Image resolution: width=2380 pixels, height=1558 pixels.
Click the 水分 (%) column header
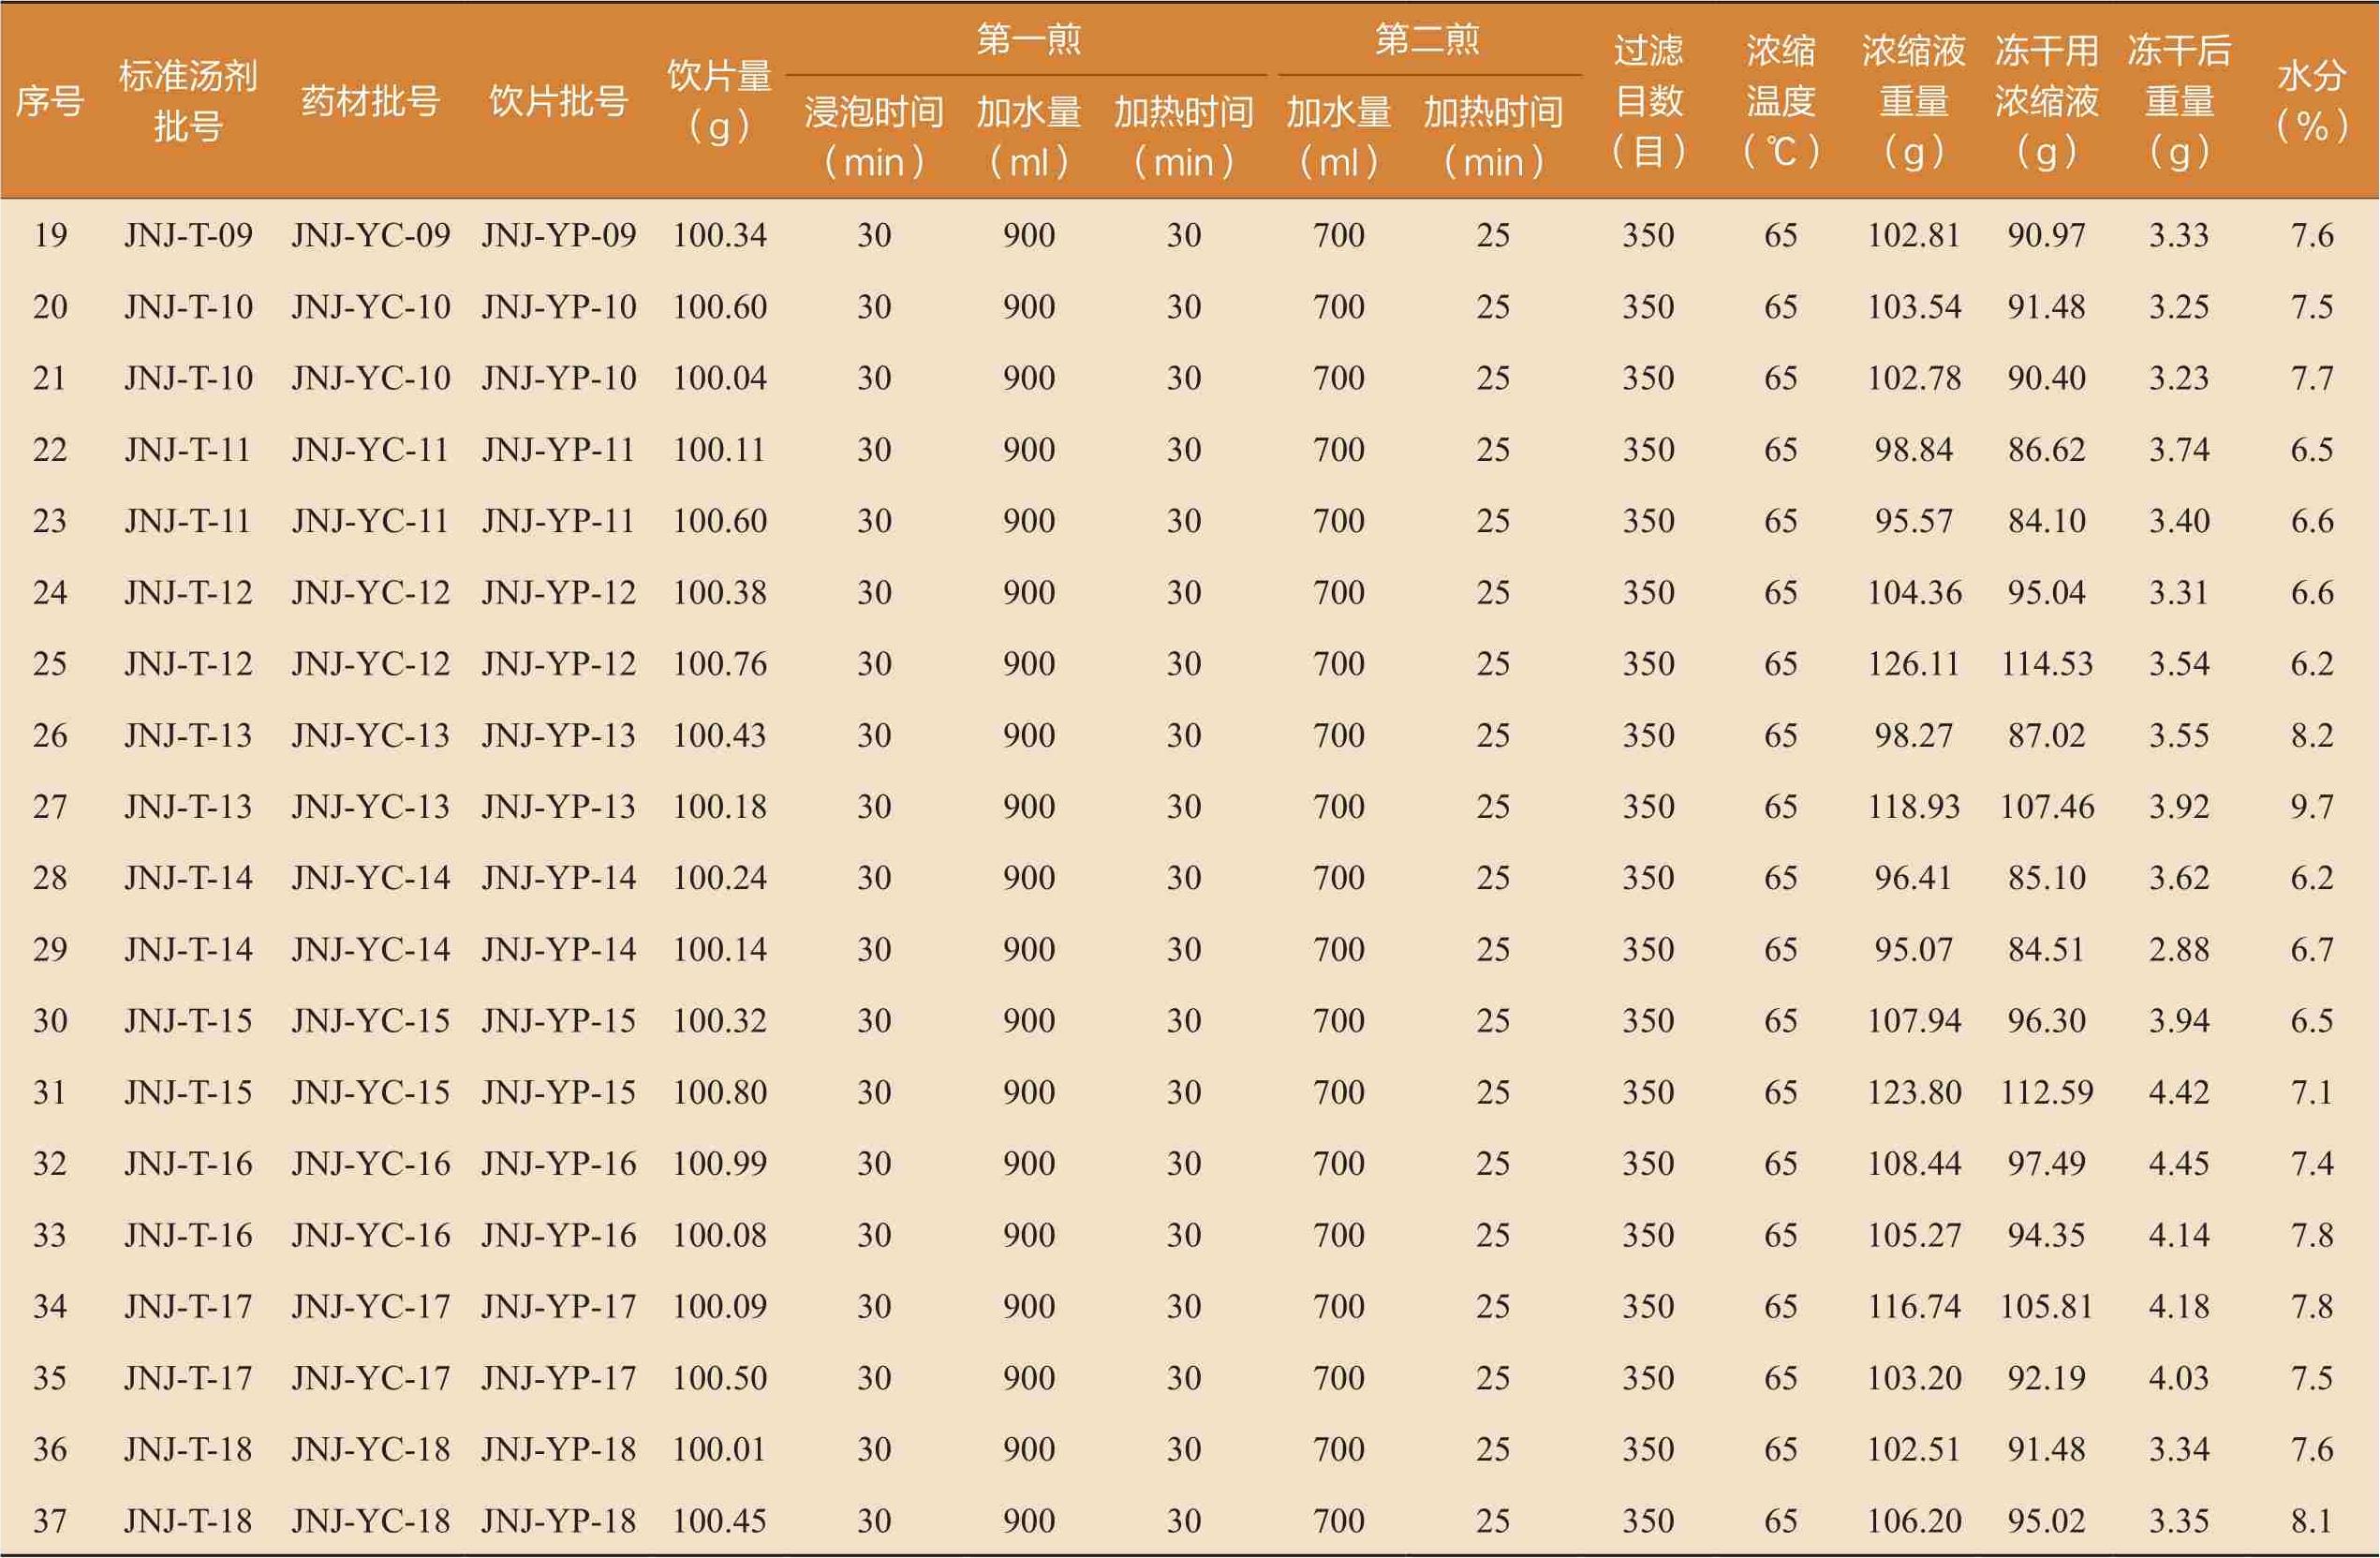2312,101
